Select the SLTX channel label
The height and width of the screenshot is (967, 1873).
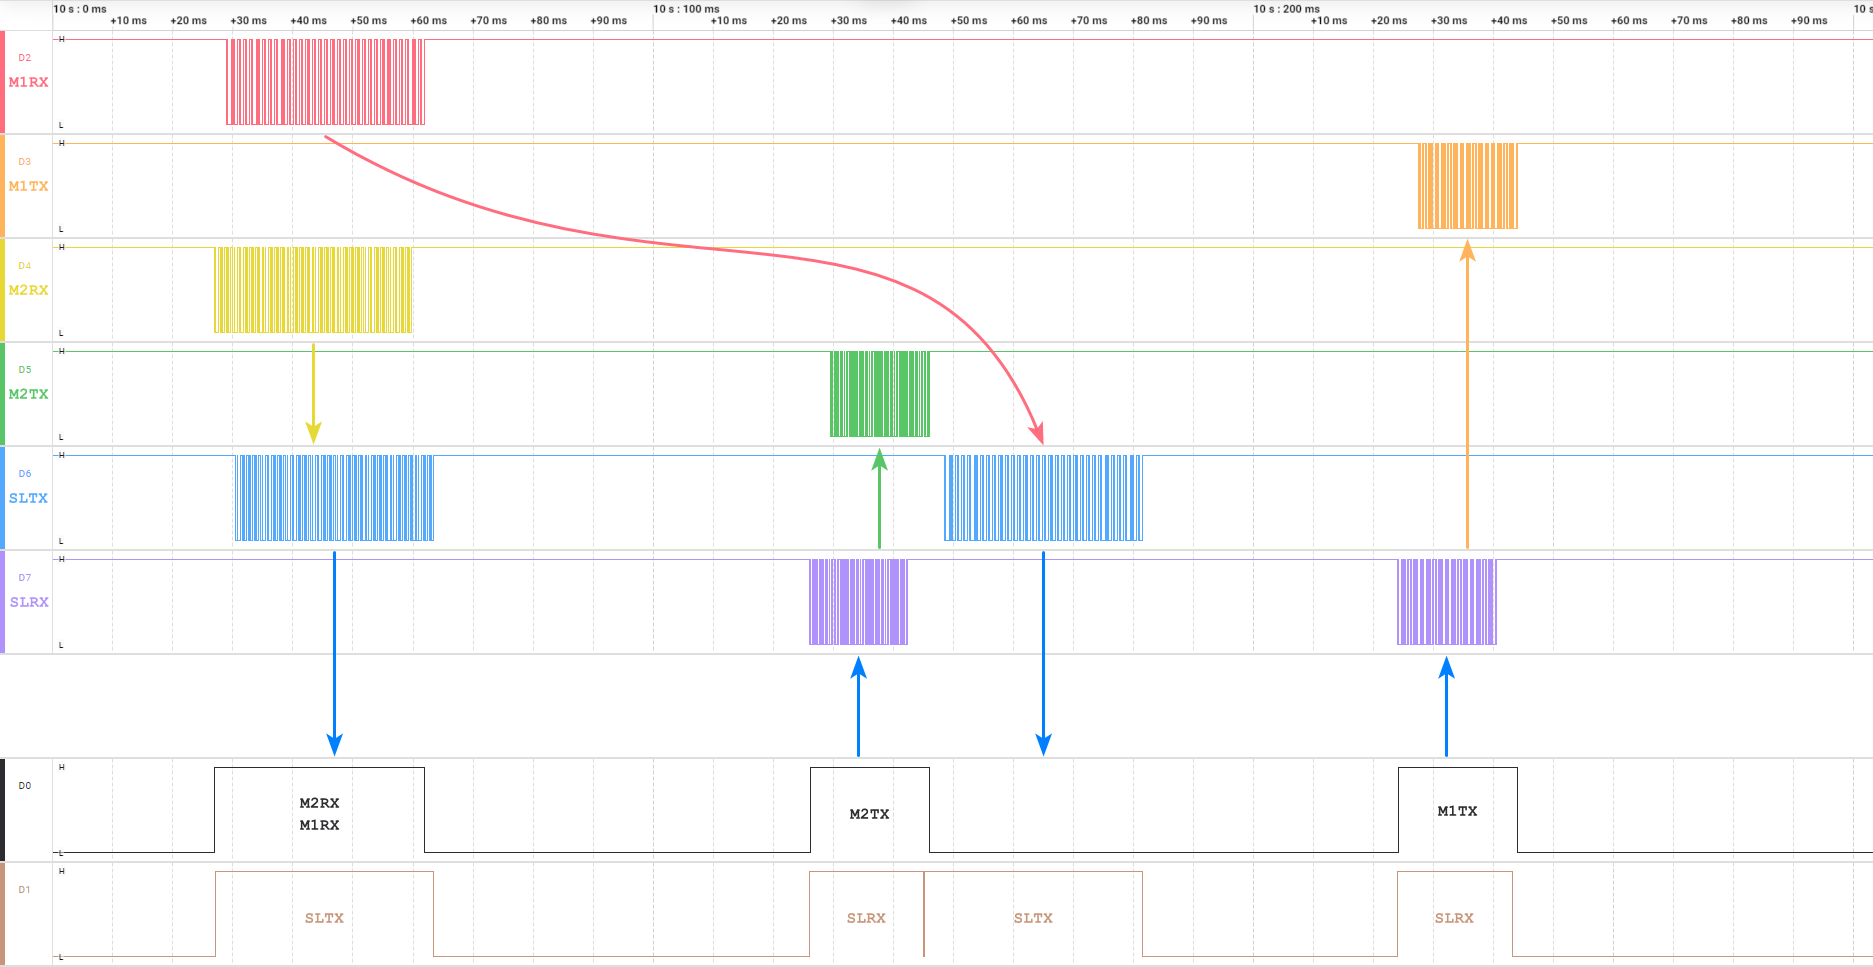point(28,498)
